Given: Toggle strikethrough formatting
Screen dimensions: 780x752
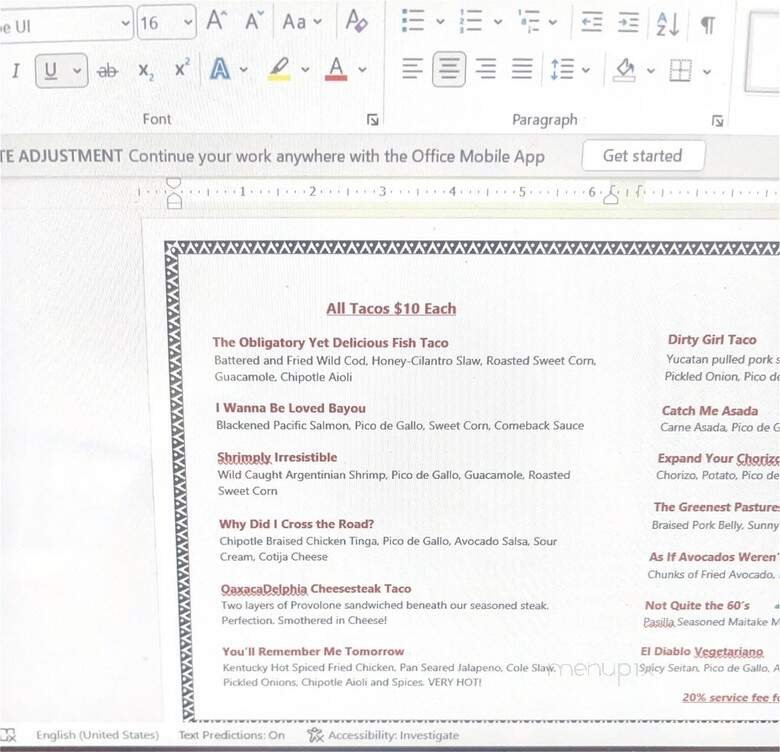Looking at the screenshot, I should coord(107,71).
